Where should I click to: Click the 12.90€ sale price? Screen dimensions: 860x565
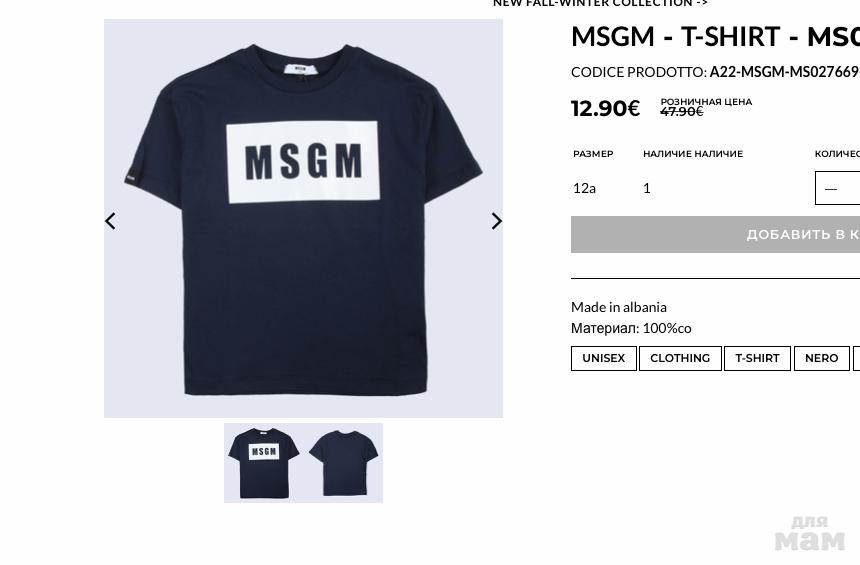606,108
